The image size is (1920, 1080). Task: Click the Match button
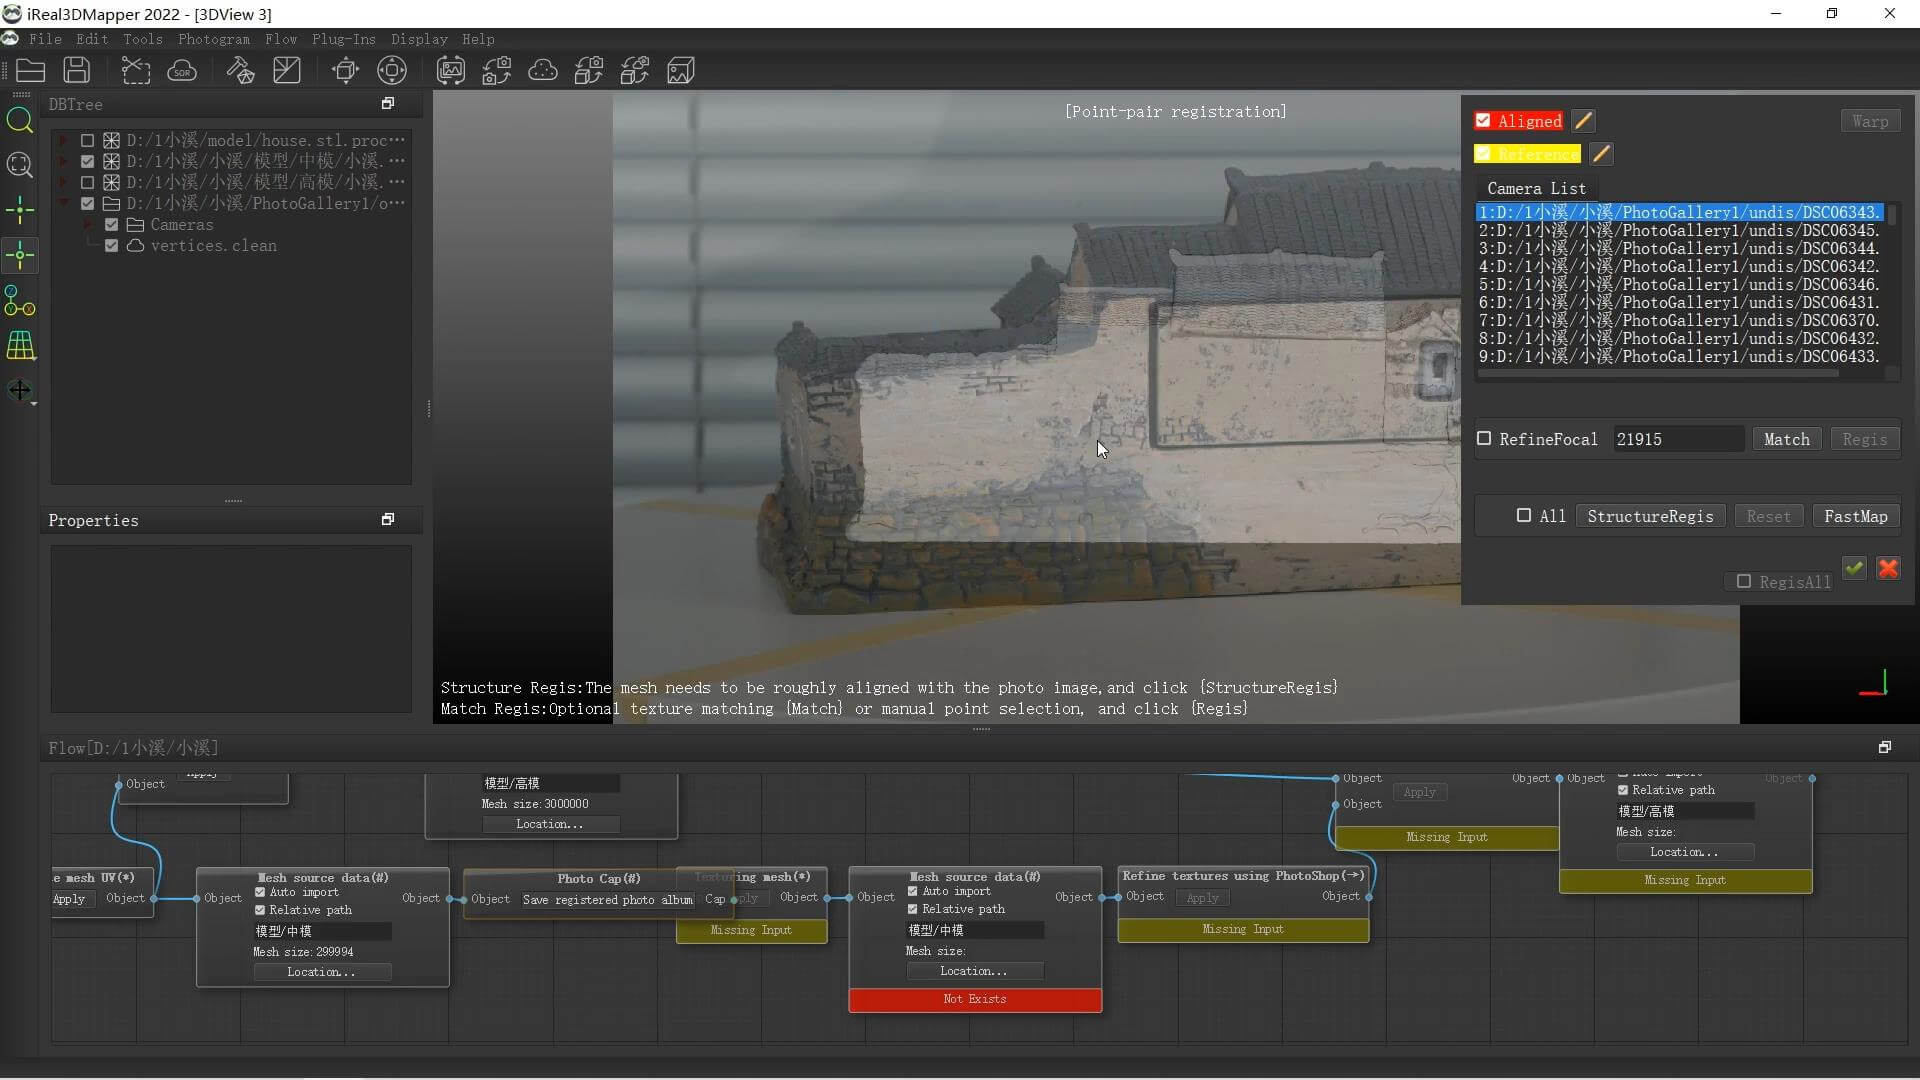pos(1786,439)
